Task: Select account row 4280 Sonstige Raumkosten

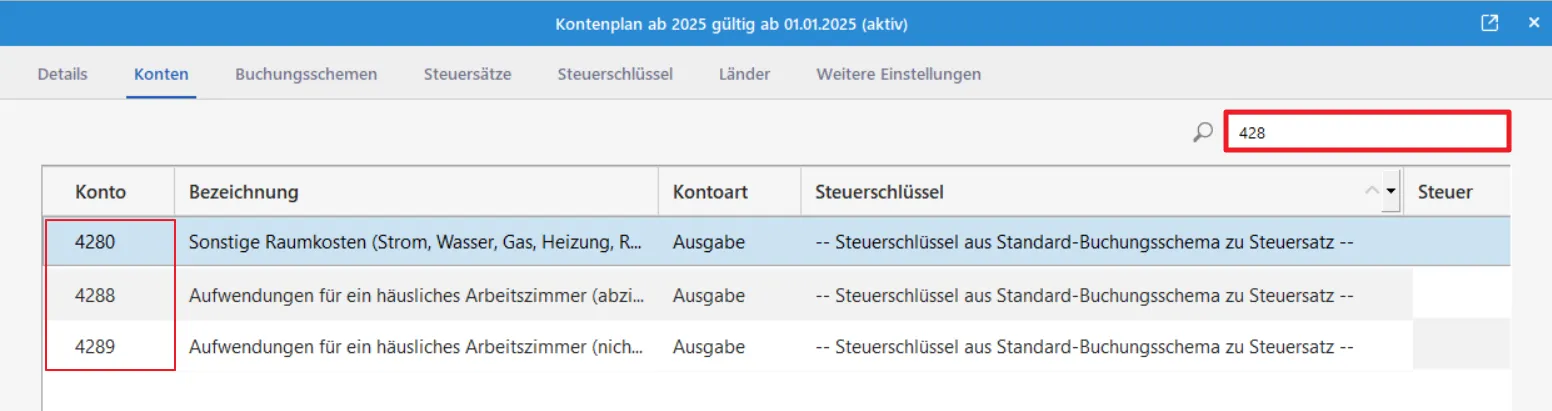Action: tap(415, 242)
